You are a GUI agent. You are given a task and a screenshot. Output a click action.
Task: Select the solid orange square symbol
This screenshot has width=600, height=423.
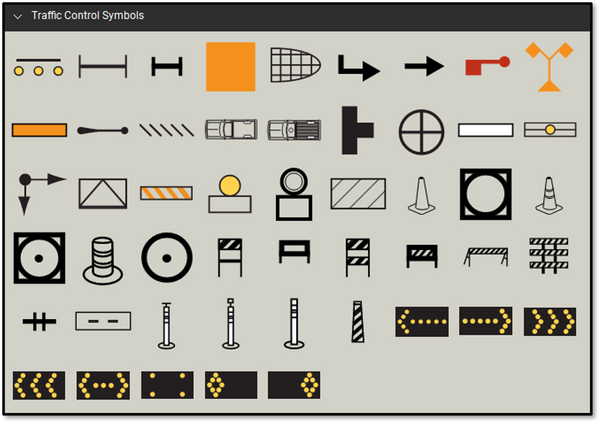[x=231, y=67]
